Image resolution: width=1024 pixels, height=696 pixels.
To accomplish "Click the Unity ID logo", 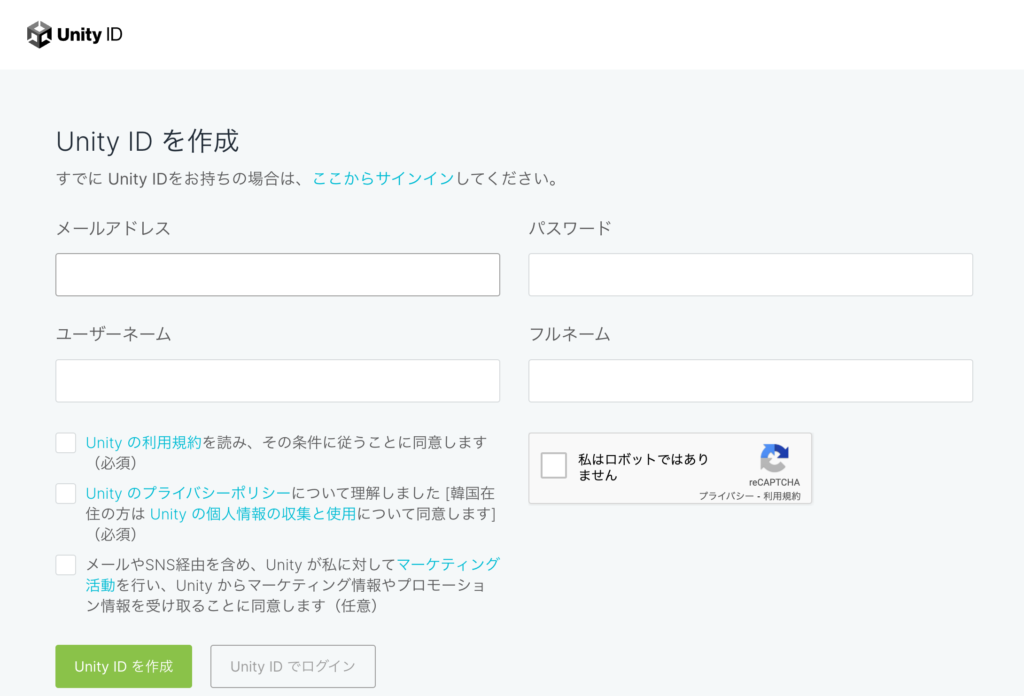I will point(74,35).
